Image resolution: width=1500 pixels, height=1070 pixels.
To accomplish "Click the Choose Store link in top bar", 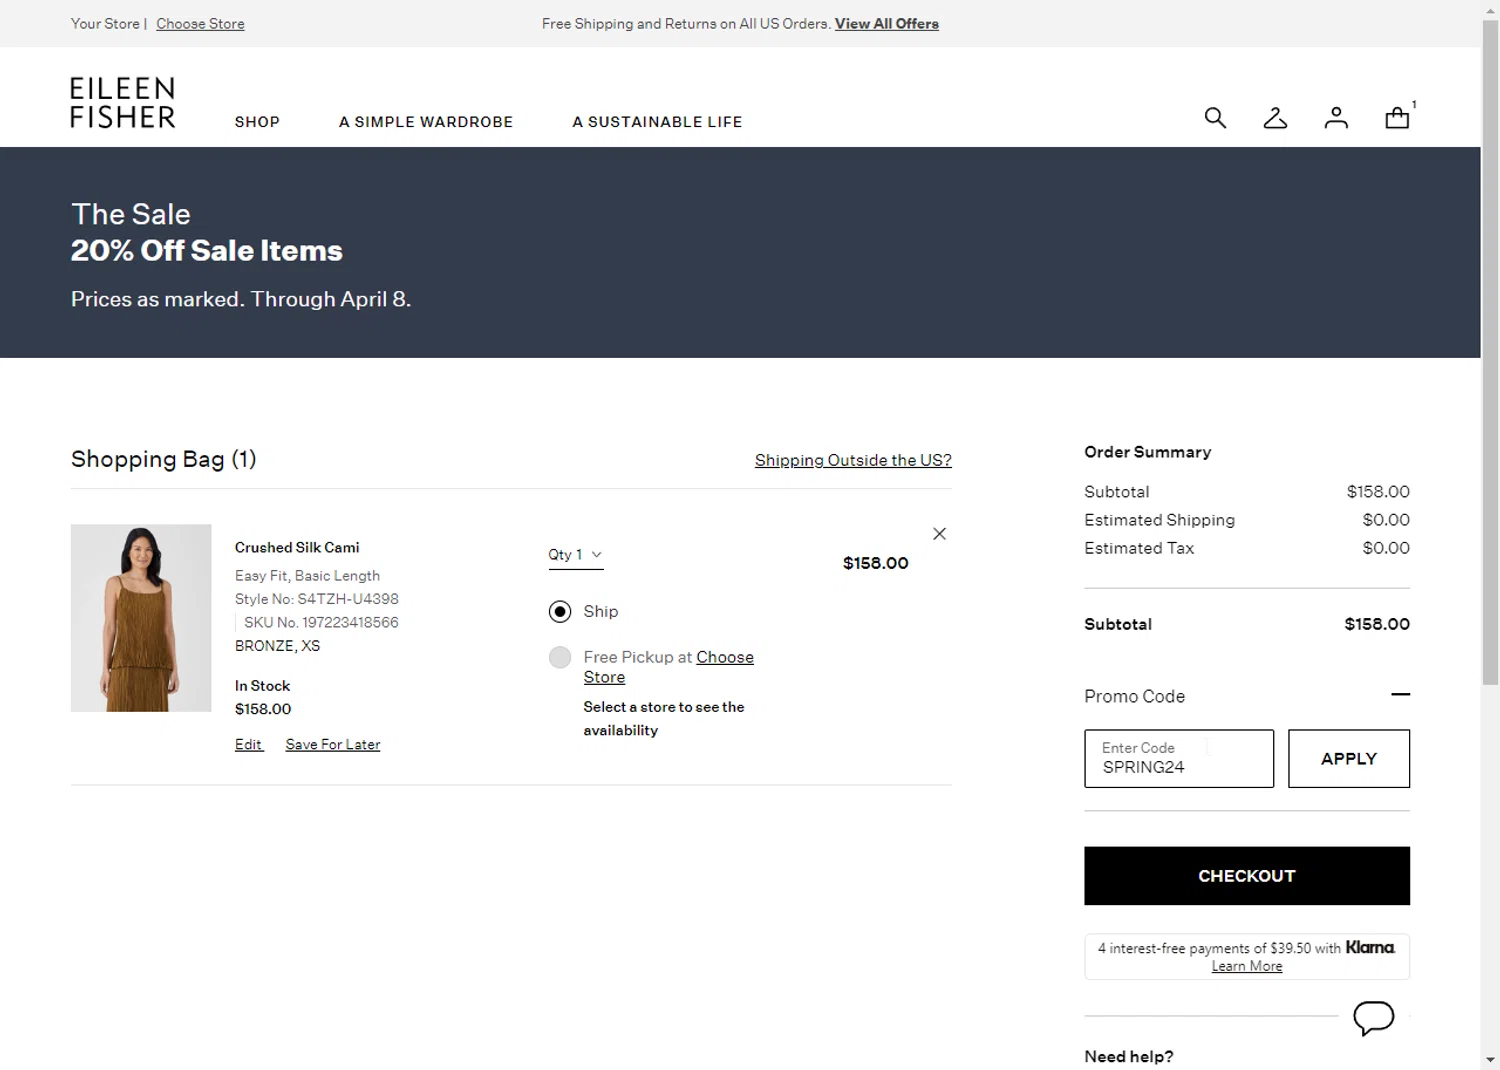I will click(x=200, y=24).
